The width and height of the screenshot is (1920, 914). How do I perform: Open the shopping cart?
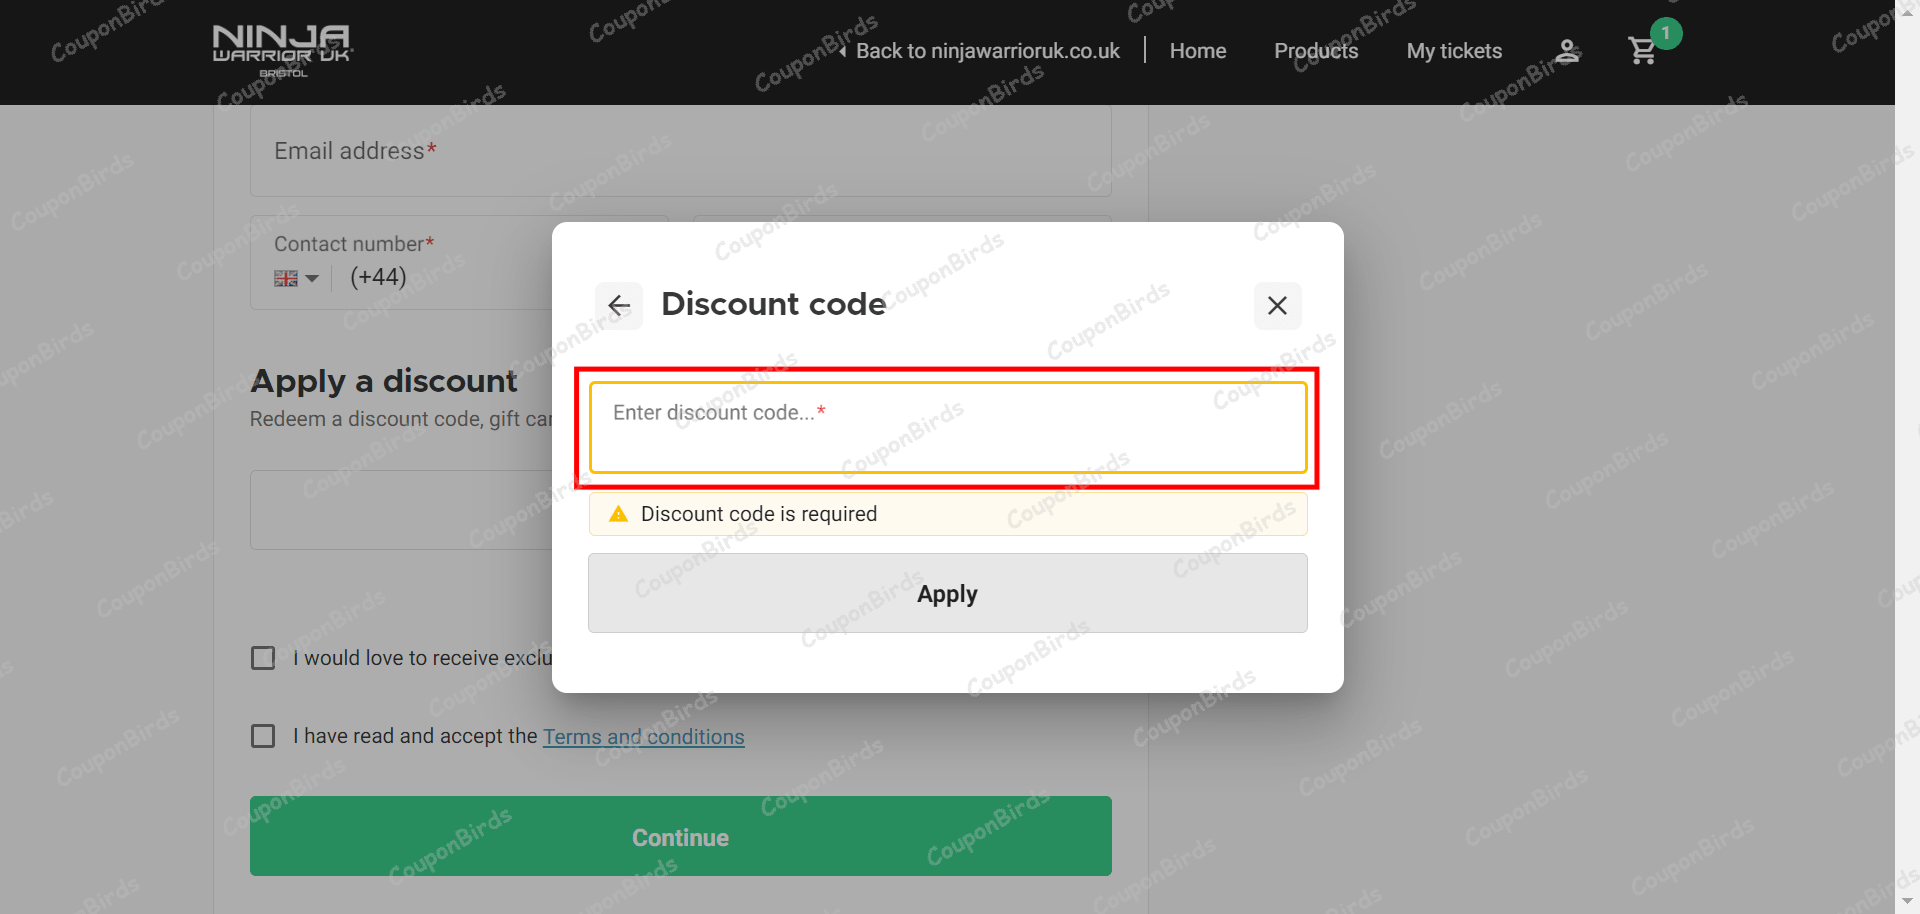[x=1641, y=51]
